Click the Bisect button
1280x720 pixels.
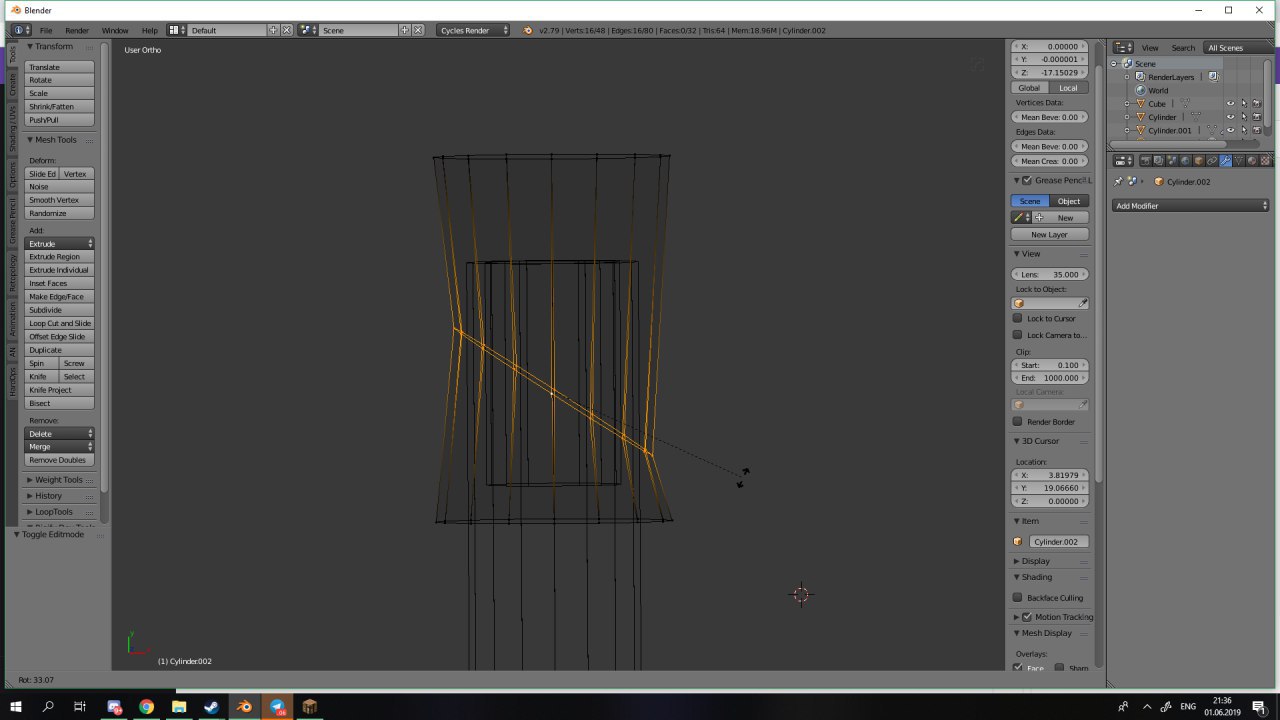coord(59,403)
